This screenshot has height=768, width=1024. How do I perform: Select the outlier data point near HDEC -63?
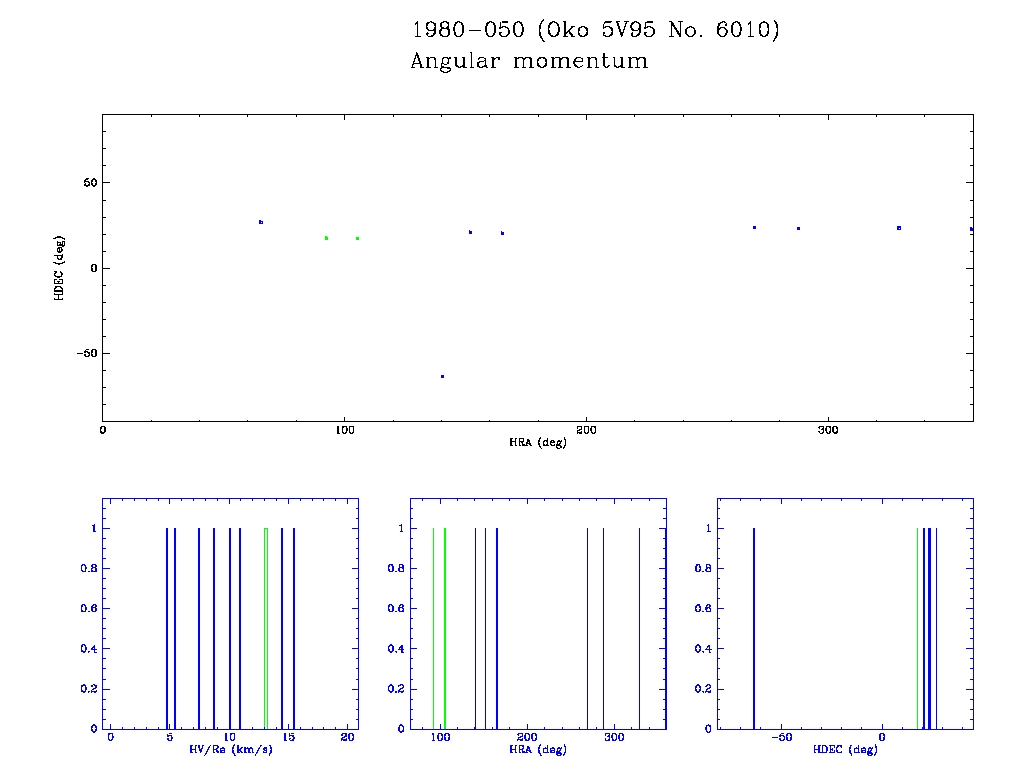pyautogui.click(x=442, y=376)
